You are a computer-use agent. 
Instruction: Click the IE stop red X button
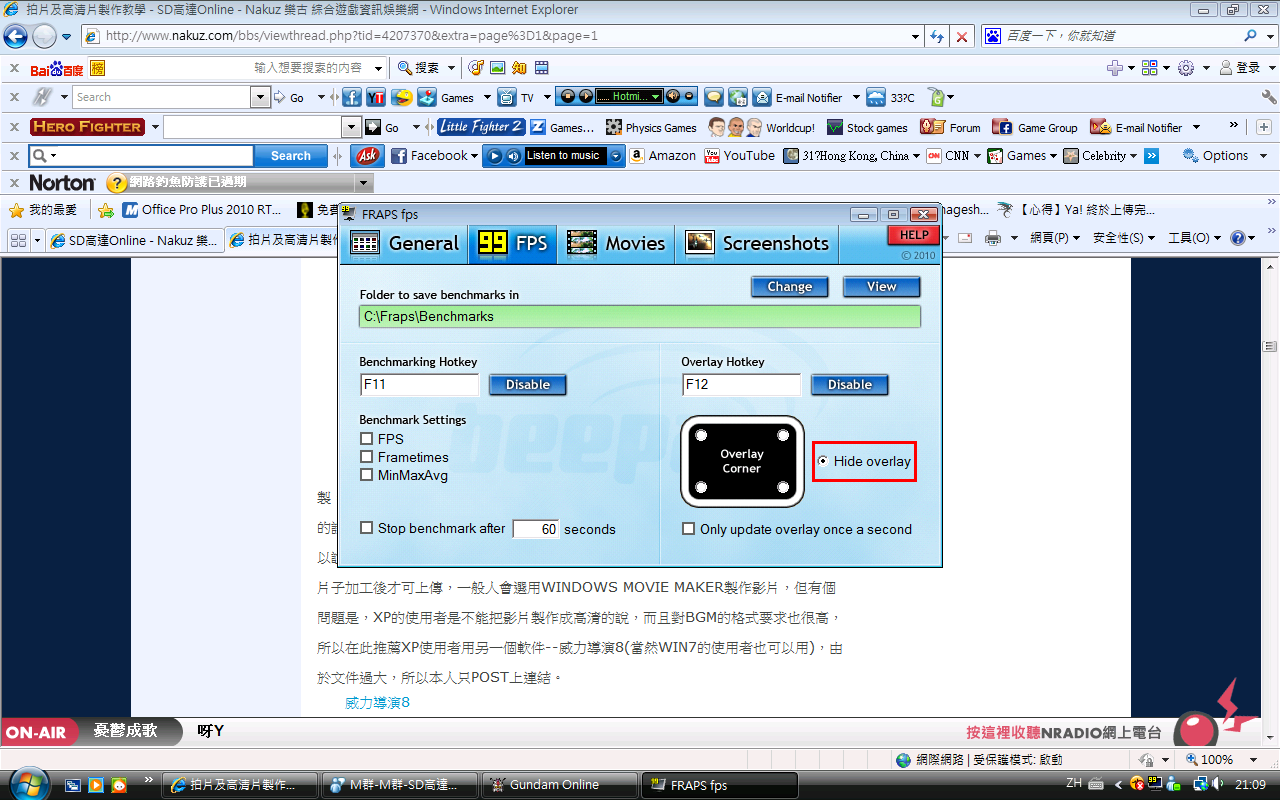tap(962, 36)
